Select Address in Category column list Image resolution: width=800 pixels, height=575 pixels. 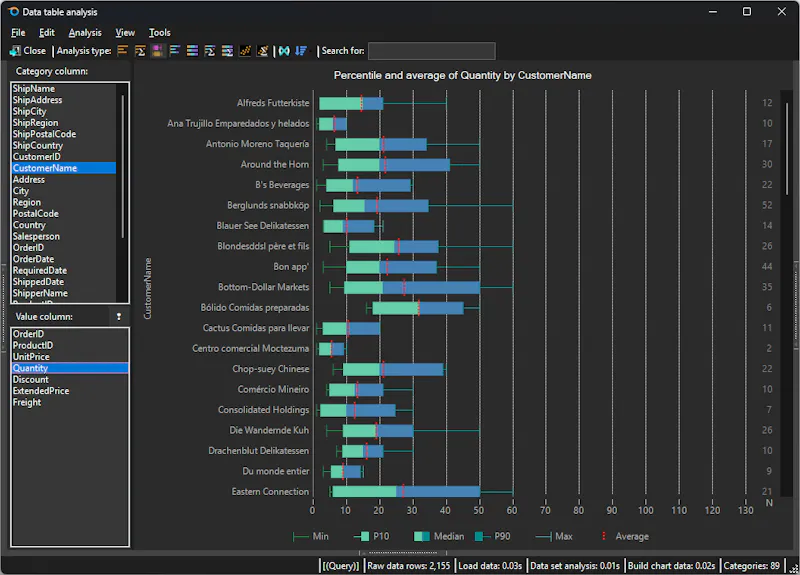coord(64,179)
